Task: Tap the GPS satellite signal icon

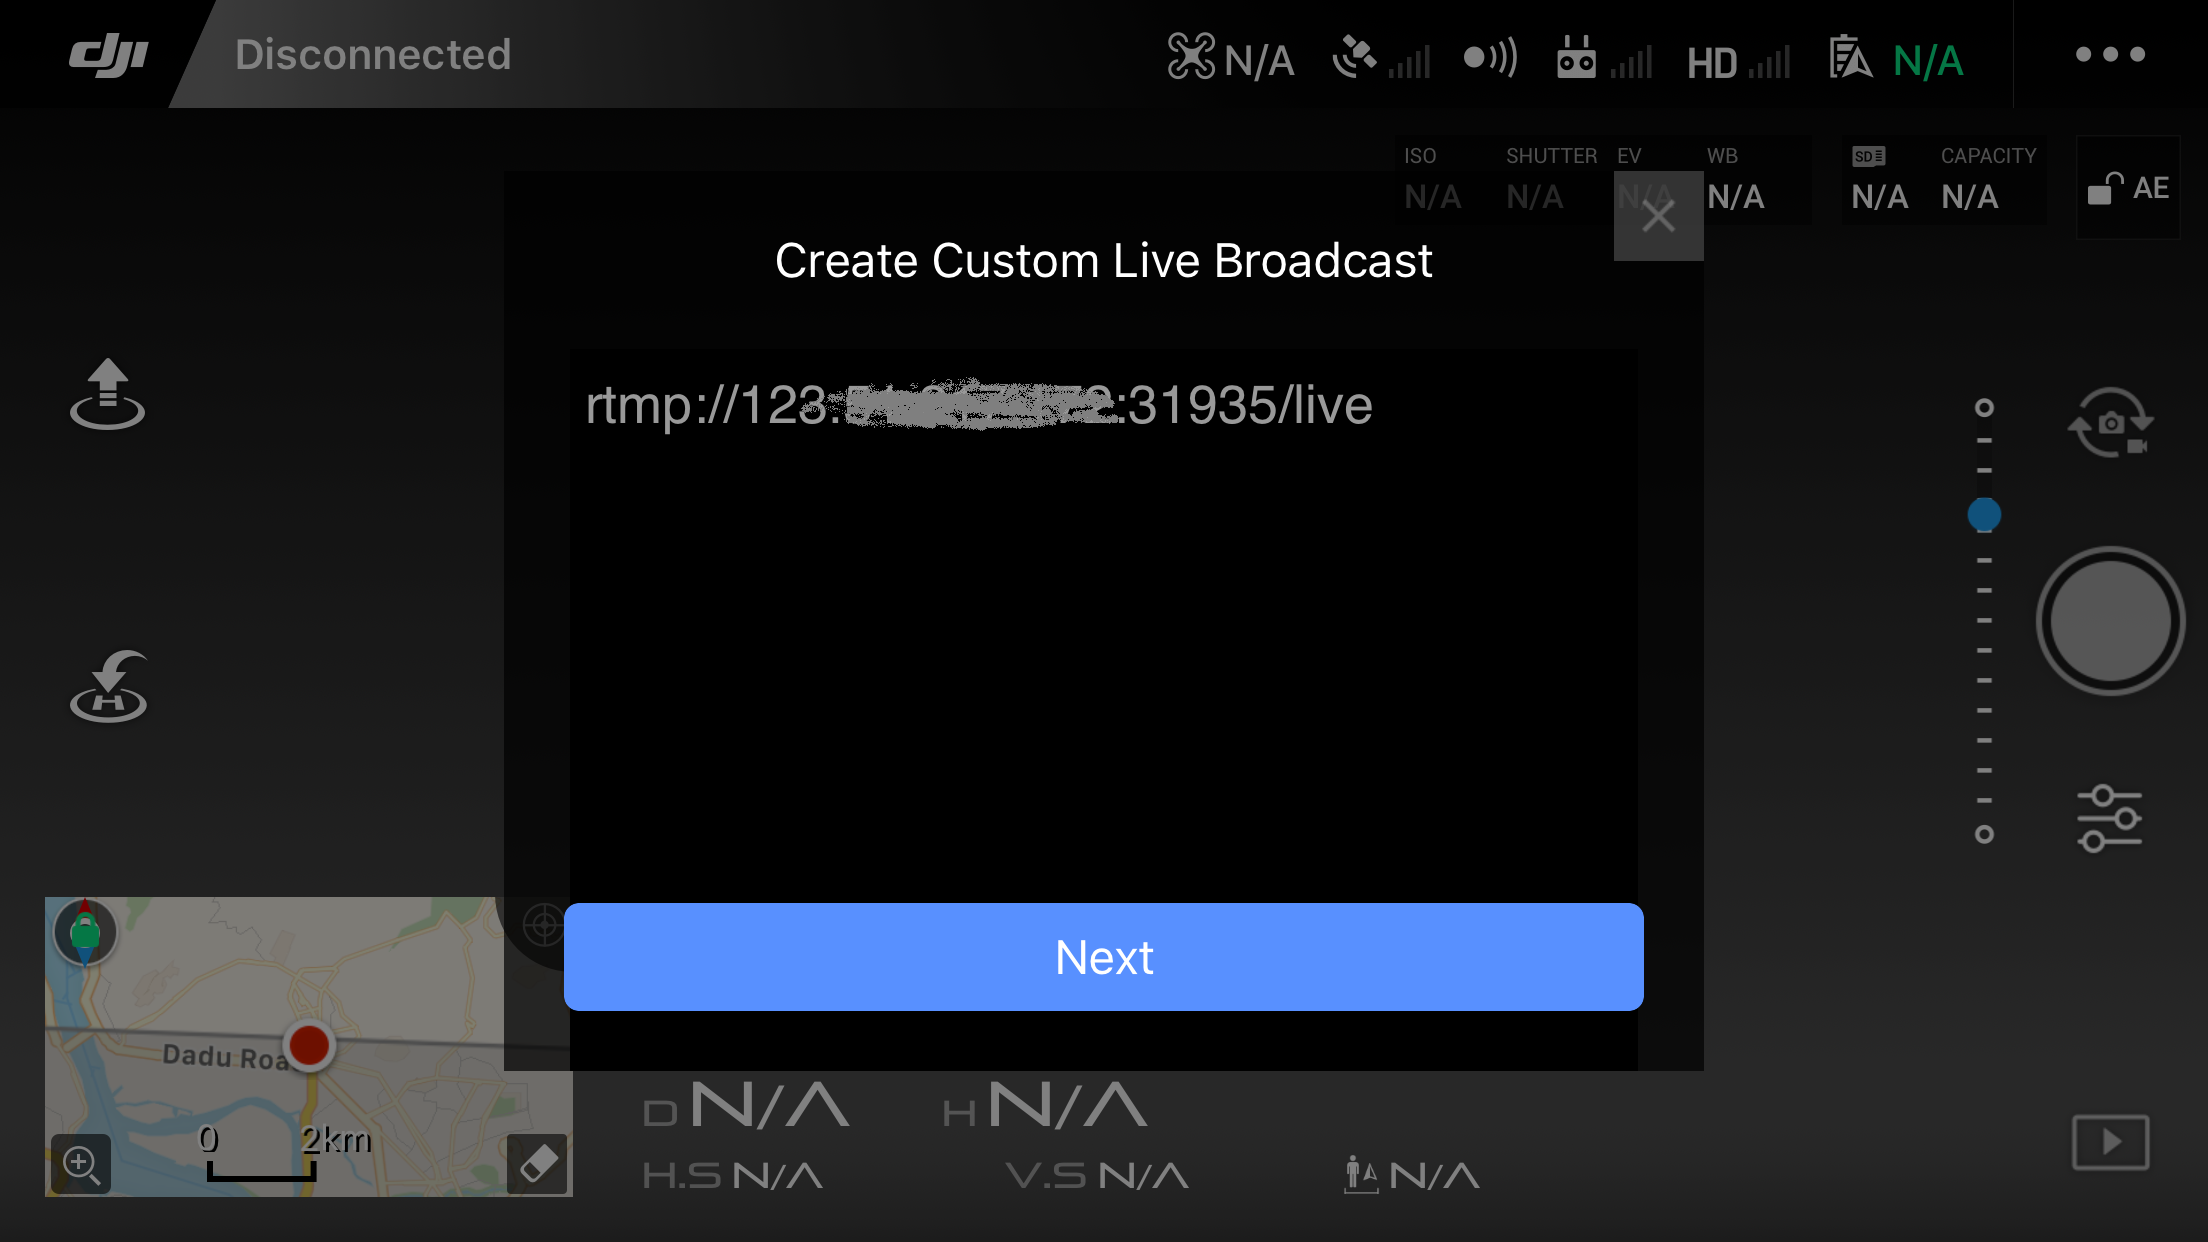Action: [1381, 57]
